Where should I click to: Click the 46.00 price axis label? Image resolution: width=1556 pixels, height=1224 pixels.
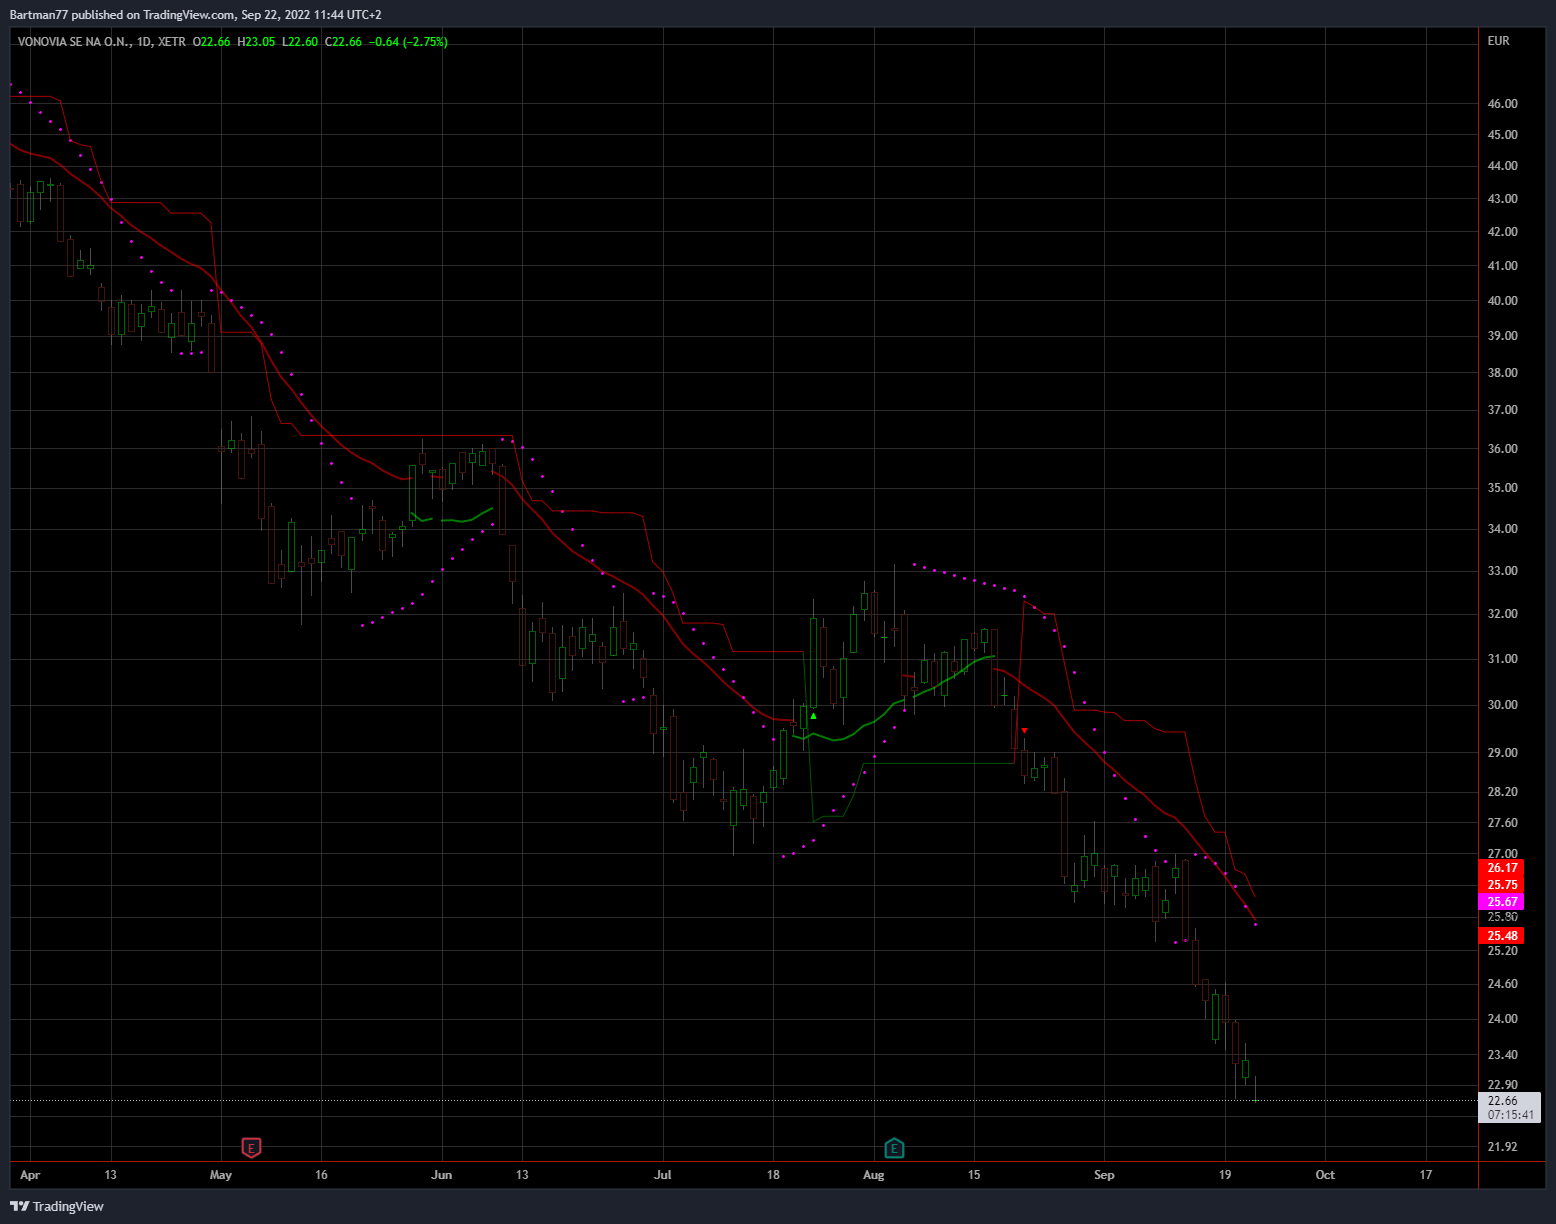click(1503, 104)
